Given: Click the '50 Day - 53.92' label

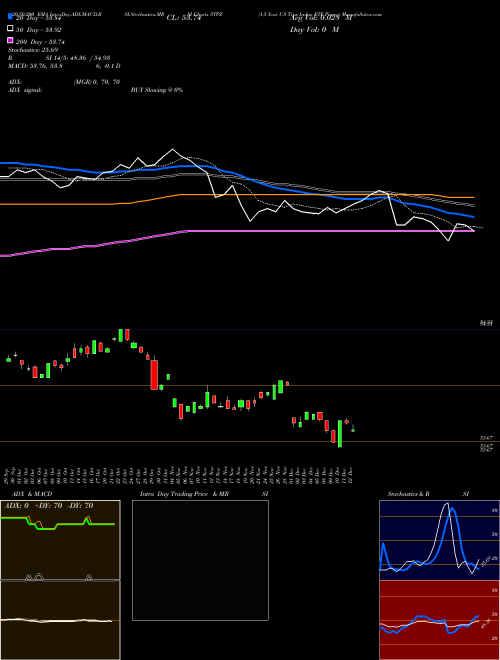Looking at the screenshot, I should coord(39,30).
